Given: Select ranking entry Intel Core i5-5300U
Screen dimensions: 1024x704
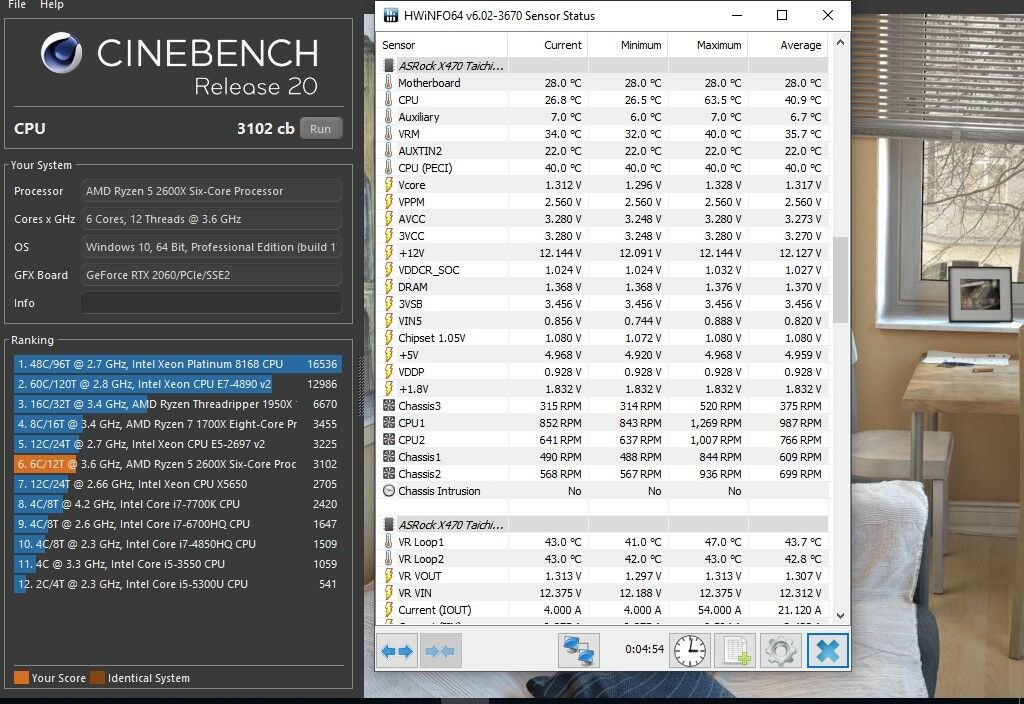Looking at the screenshot, I should point(176,584).
